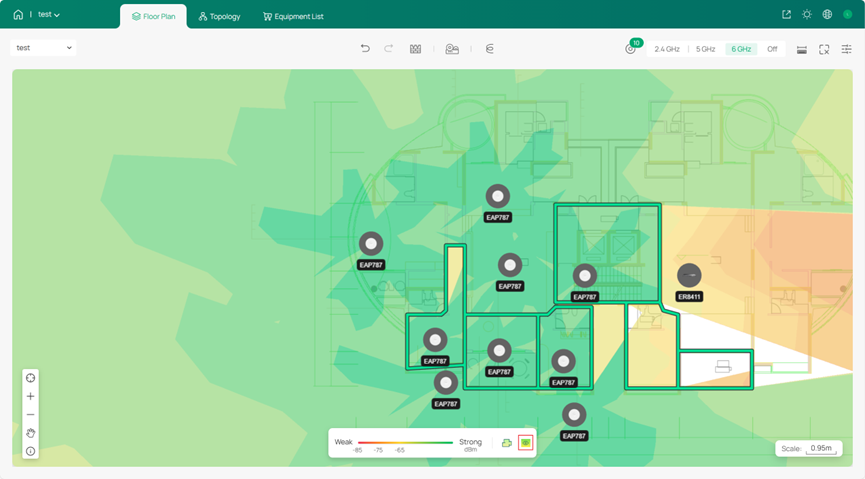
Task: Open the sliders settings icon
Action: (x=846, y=49)
